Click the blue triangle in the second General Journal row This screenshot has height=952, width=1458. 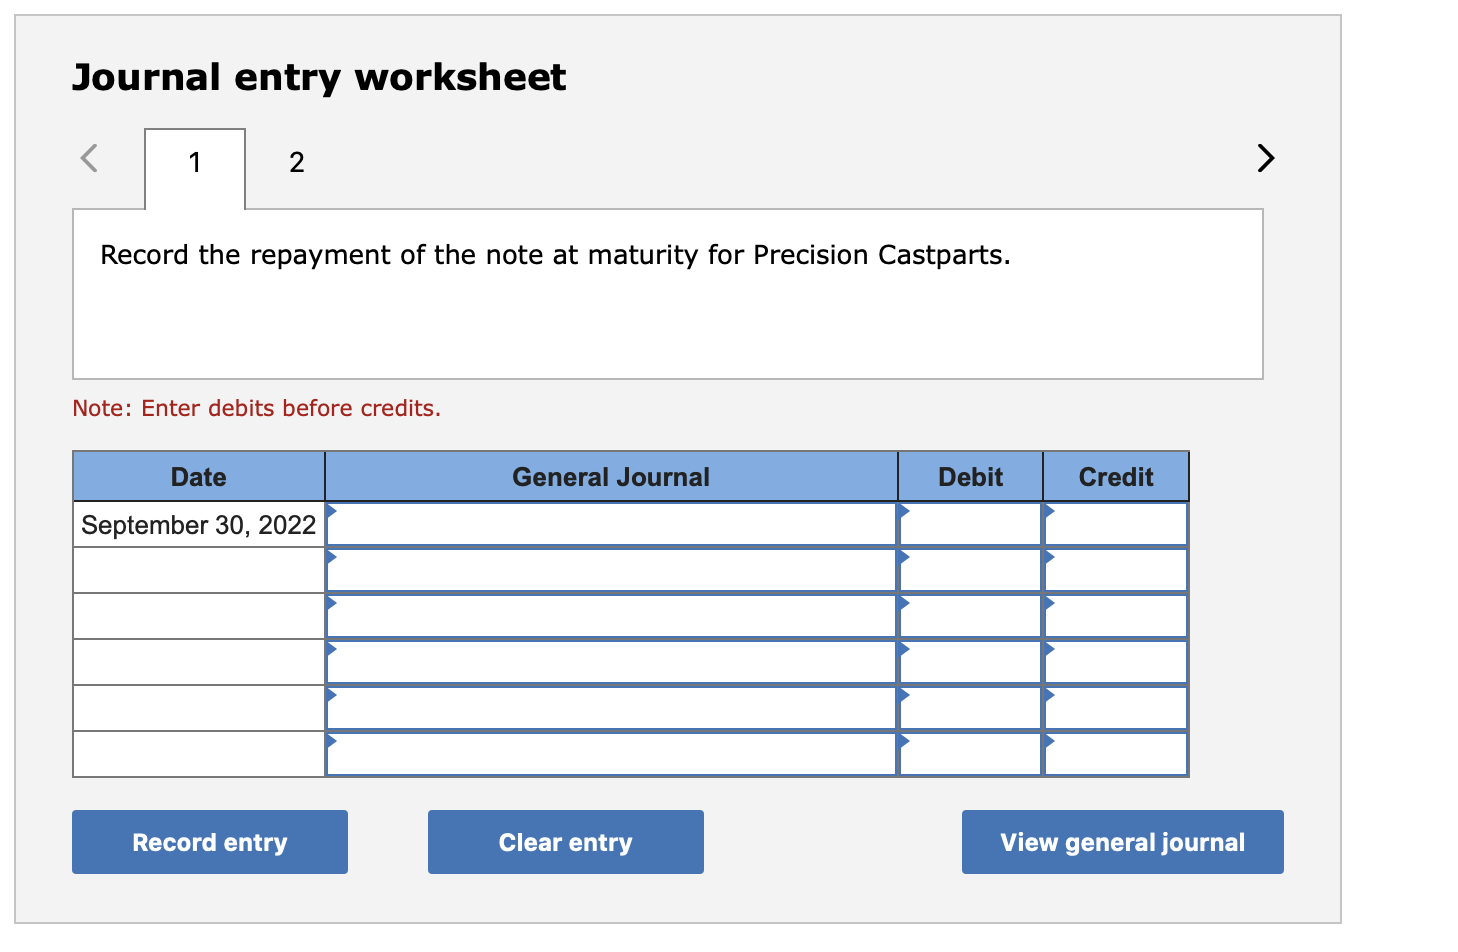332,558
